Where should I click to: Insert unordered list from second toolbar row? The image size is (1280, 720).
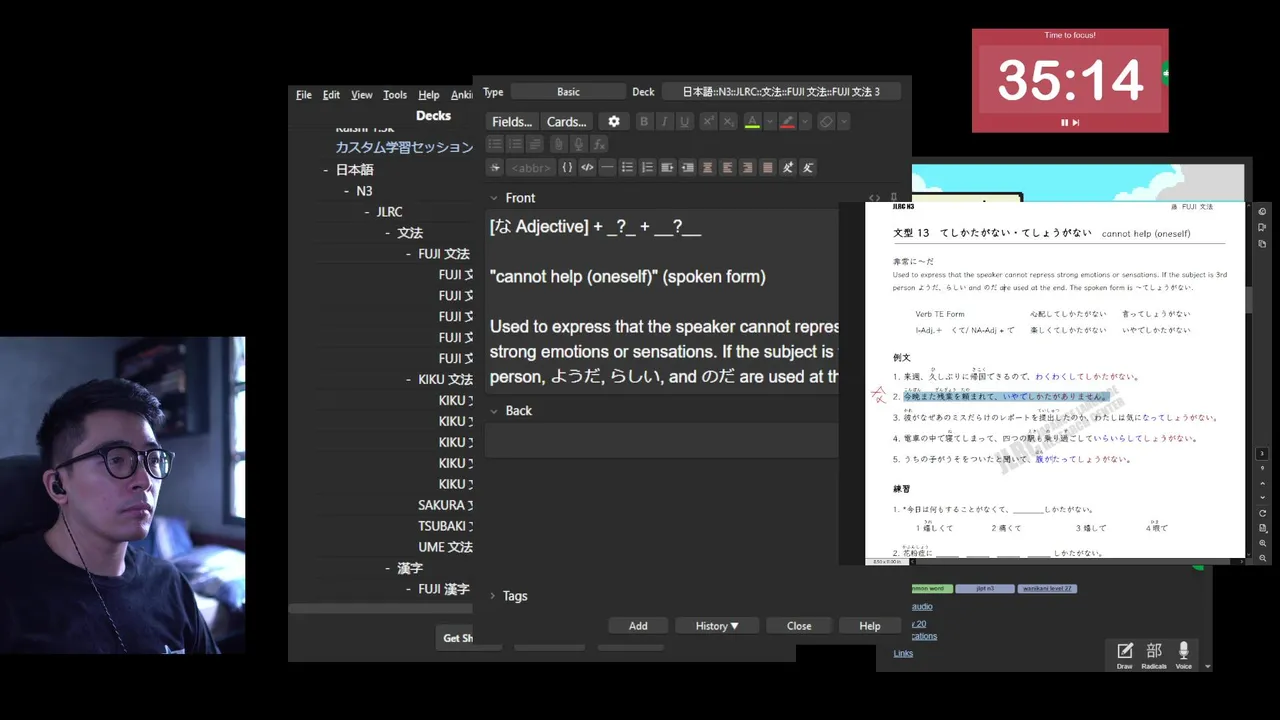495,144
